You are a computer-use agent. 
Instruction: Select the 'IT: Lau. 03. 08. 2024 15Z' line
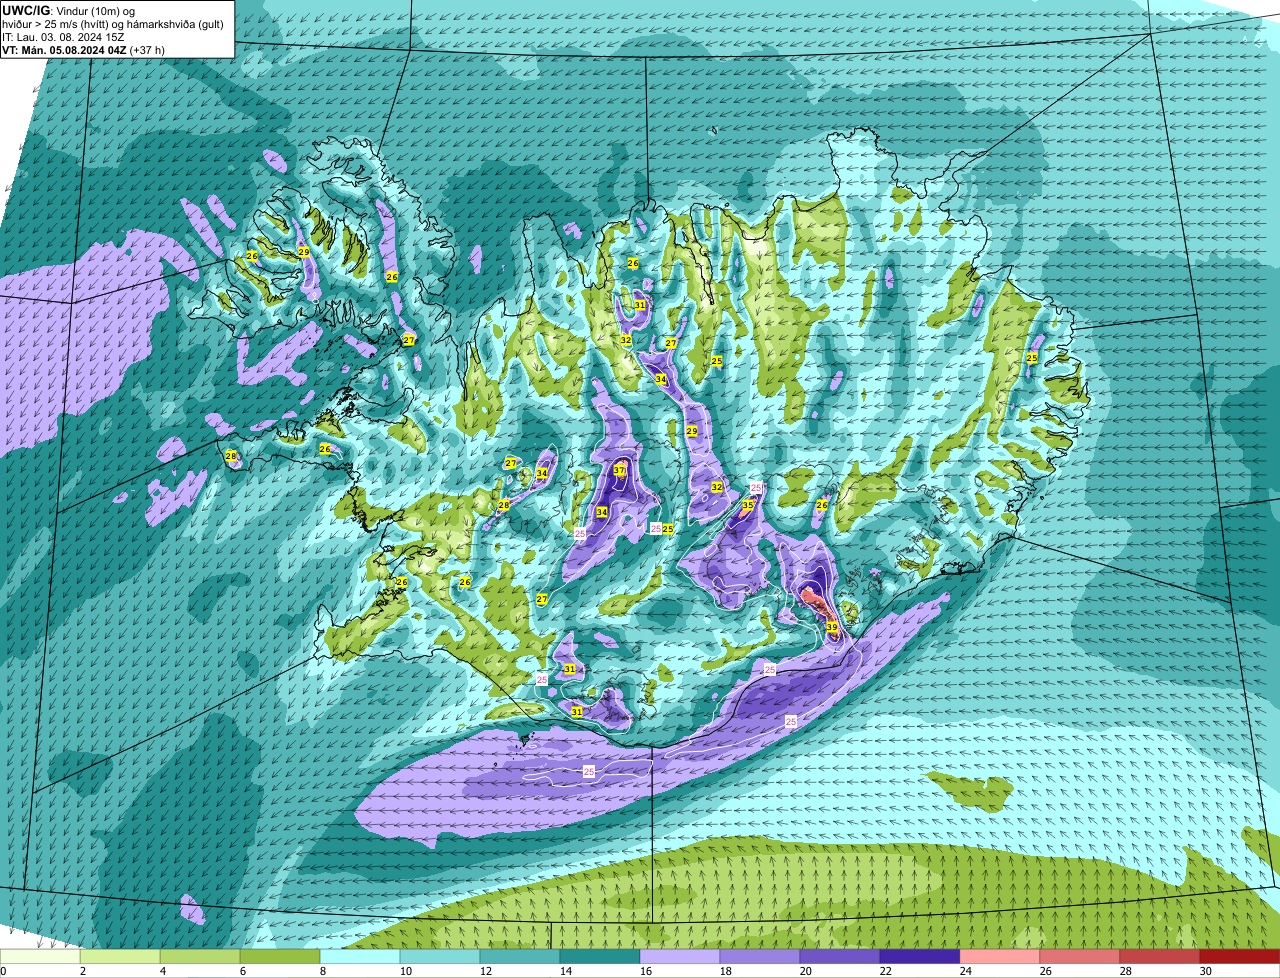pyautogui.click(x=63, y=36)
